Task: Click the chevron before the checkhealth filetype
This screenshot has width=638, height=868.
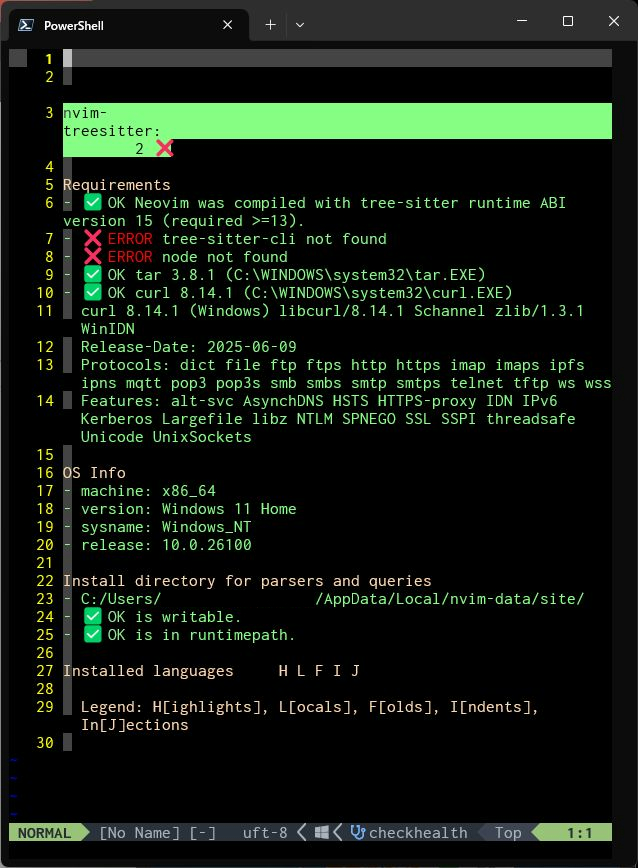Action: pos(339,832)
